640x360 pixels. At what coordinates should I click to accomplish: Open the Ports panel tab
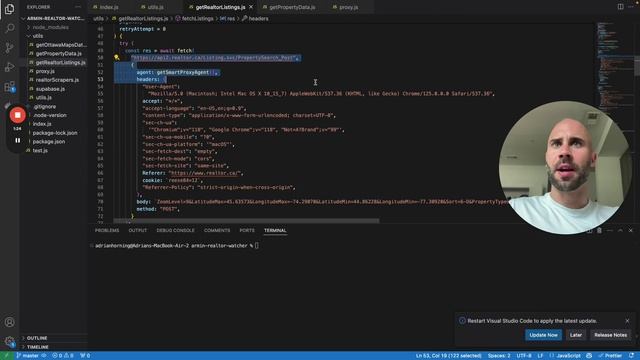pyautogui.click(x=247, y=231)
